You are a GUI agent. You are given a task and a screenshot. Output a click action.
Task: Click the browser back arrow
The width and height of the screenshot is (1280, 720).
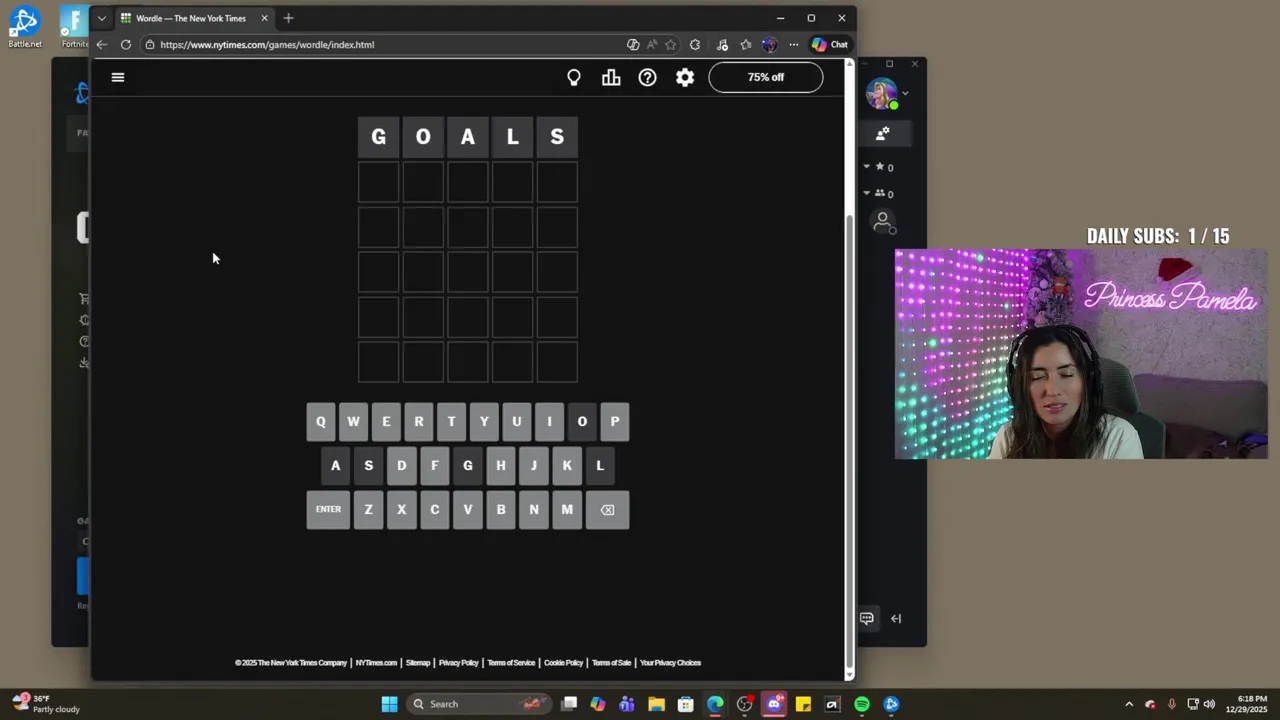coord(102,44)
